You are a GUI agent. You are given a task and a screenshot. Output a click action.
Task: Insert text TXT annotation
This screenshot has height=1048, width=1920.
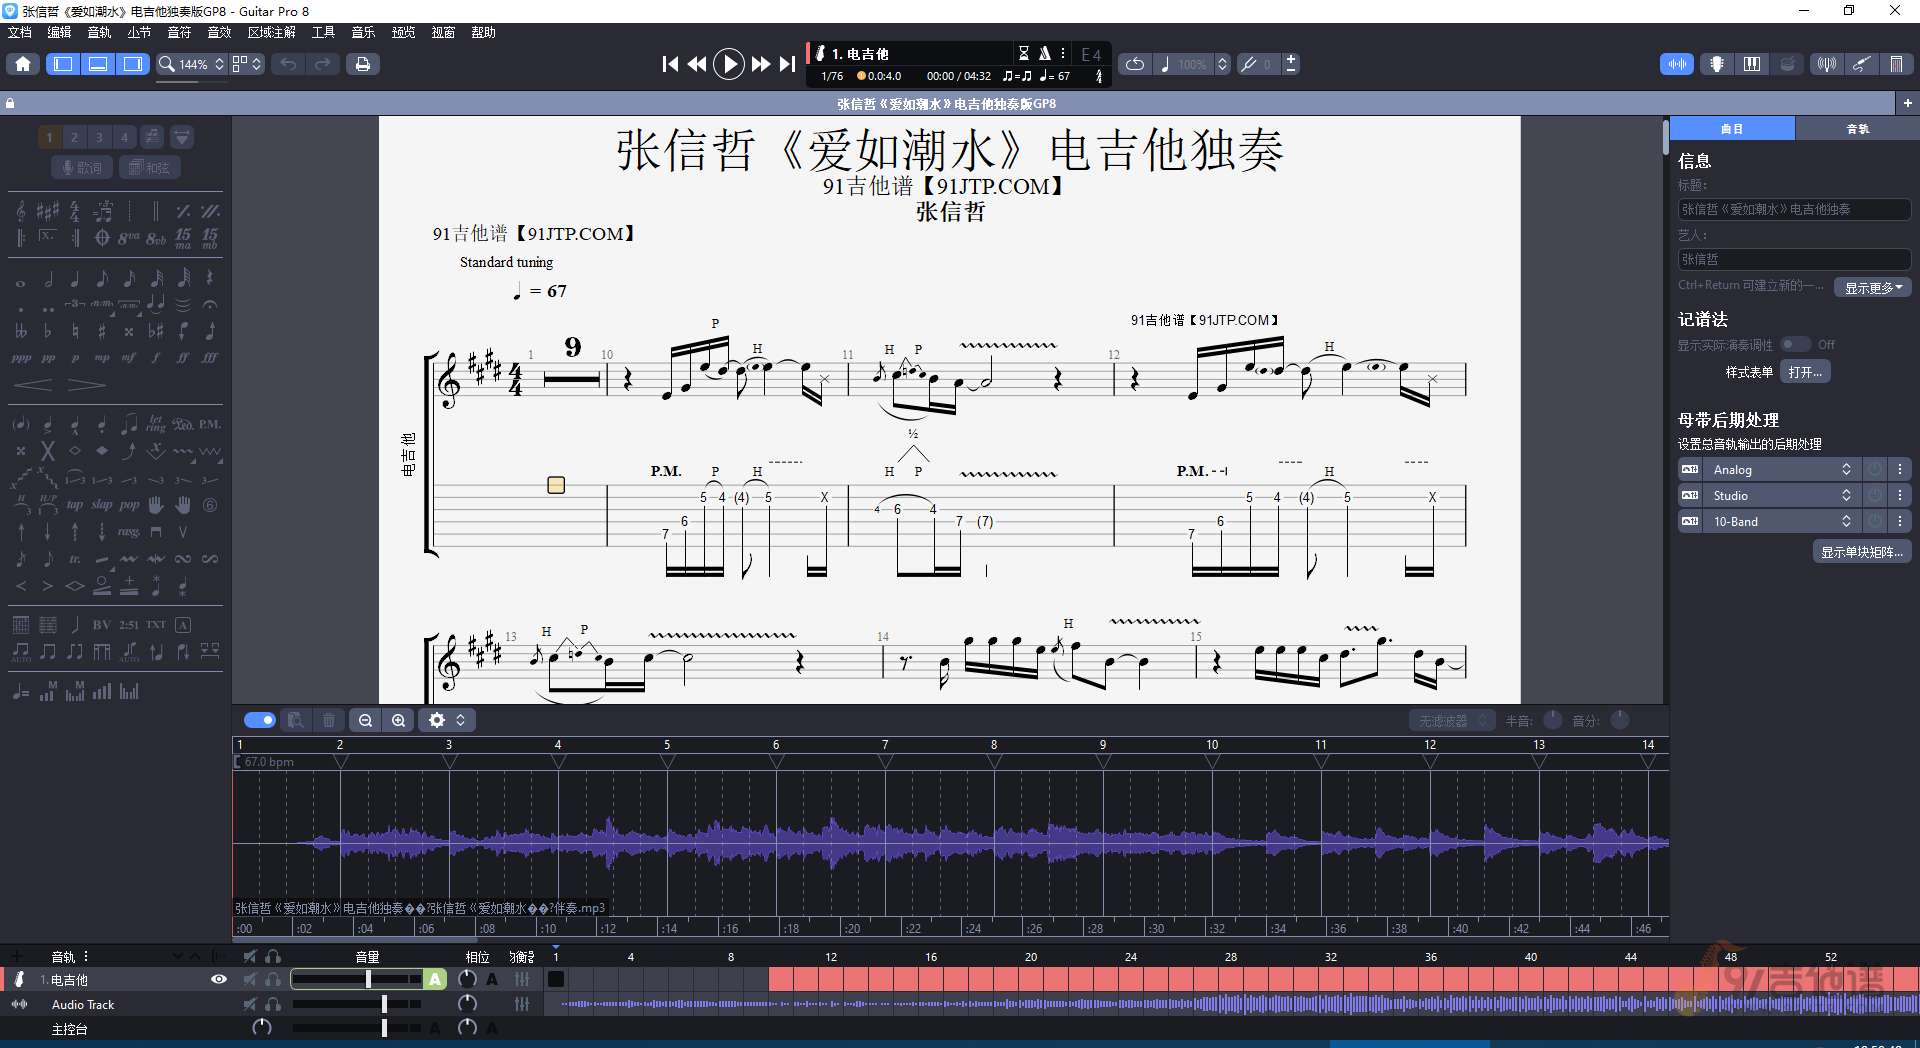tap(156, 625)
